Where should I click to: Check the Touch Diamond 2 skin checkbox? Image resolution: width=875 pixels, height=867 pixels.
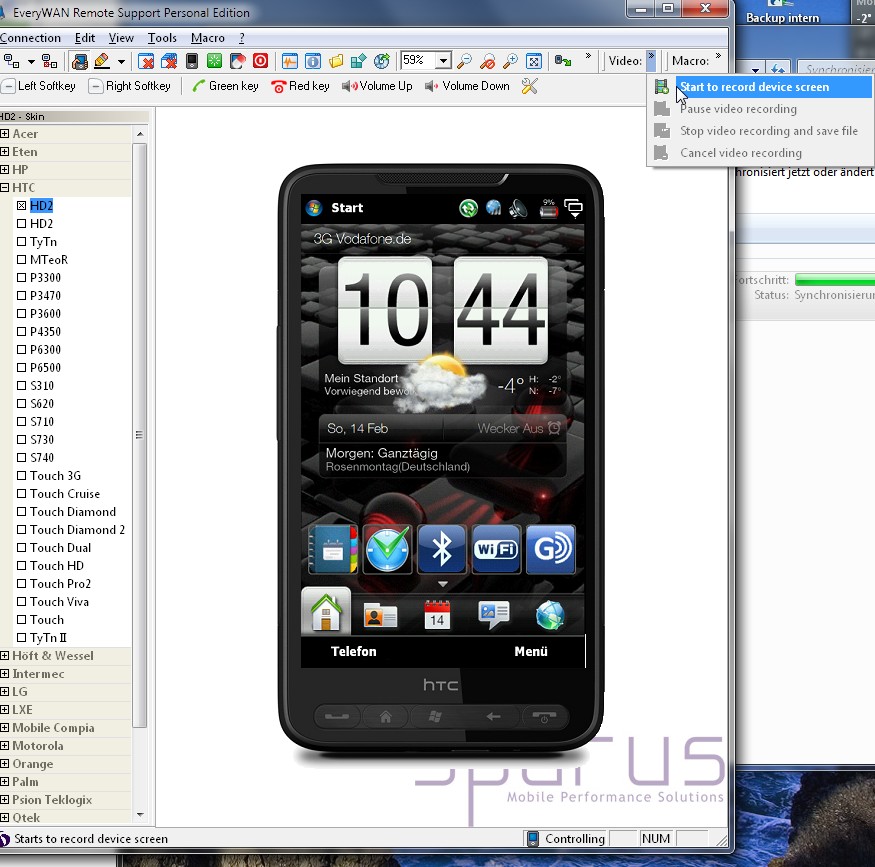coord(21,529)
